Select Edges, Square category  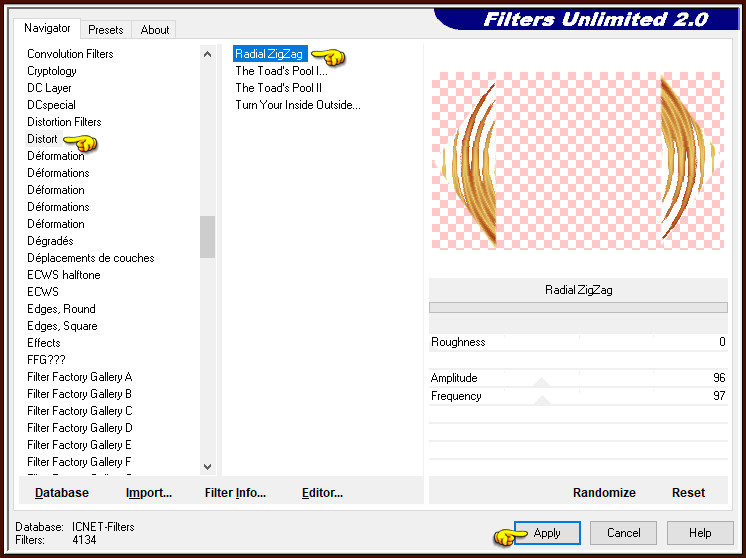pos(62,326)
